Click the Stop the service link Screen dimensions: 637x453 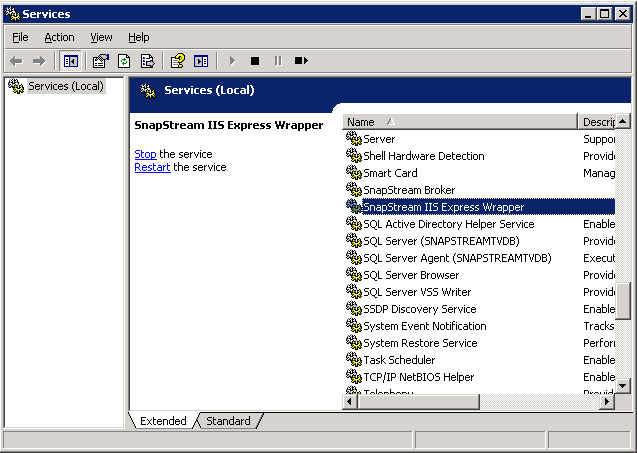[x=145, y=154]
